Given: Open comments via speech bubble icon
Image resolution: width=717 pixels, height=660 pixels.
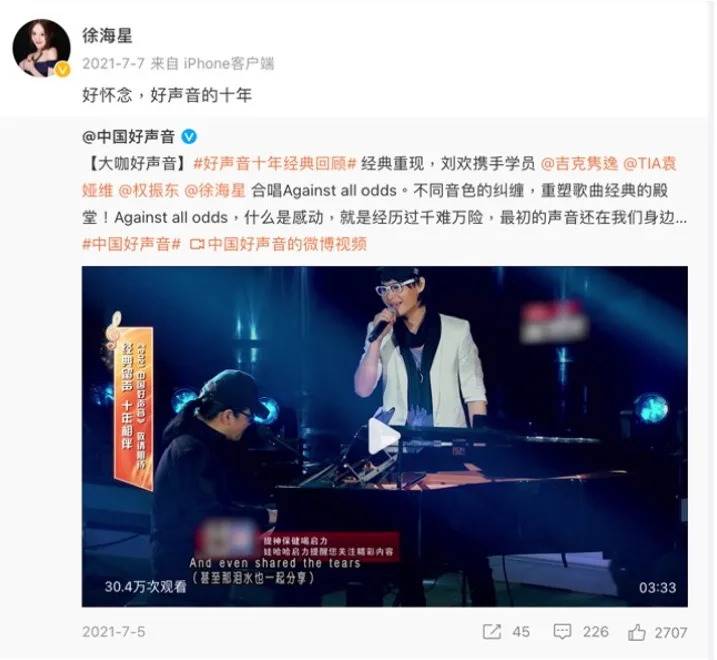Looking at the screenshot, I should click(562, 632).
